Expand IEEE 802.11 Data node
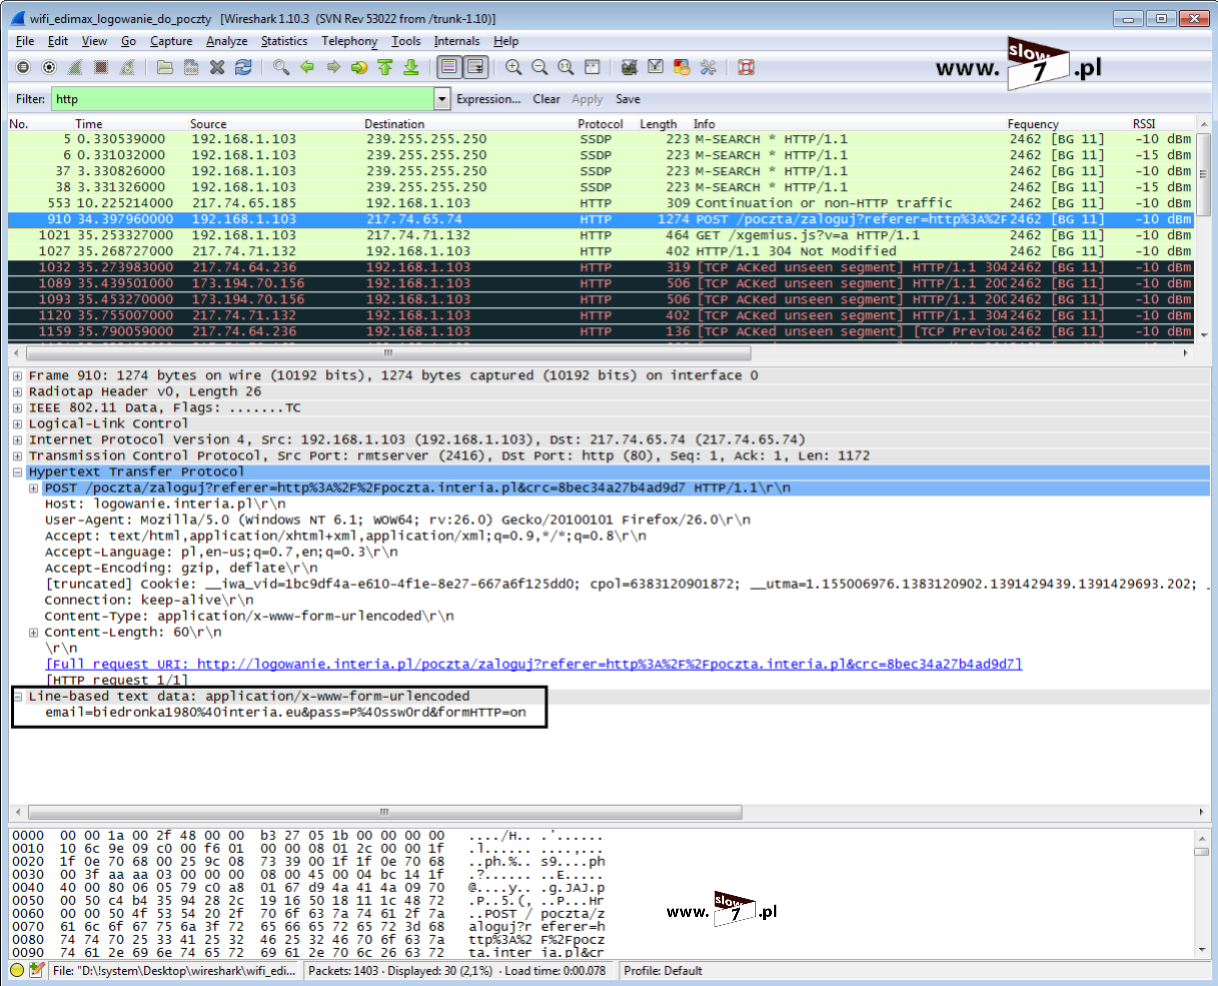This screenshot has height=986, width=1218. point(18,408)
